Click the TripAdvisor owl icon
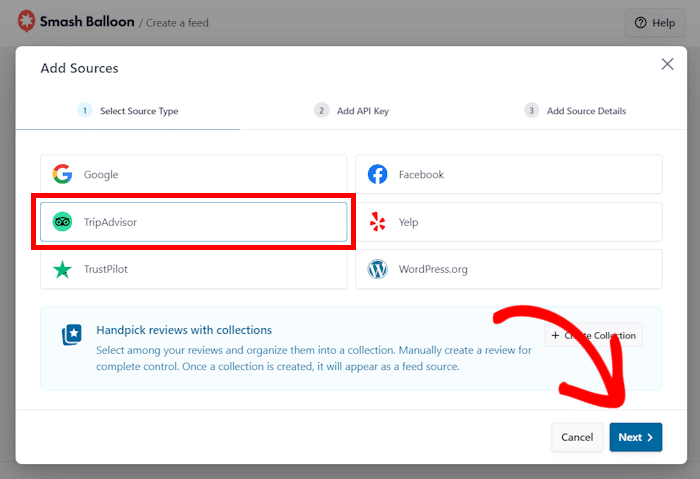The height and width of the screenshot is (479, 700). 63,222
